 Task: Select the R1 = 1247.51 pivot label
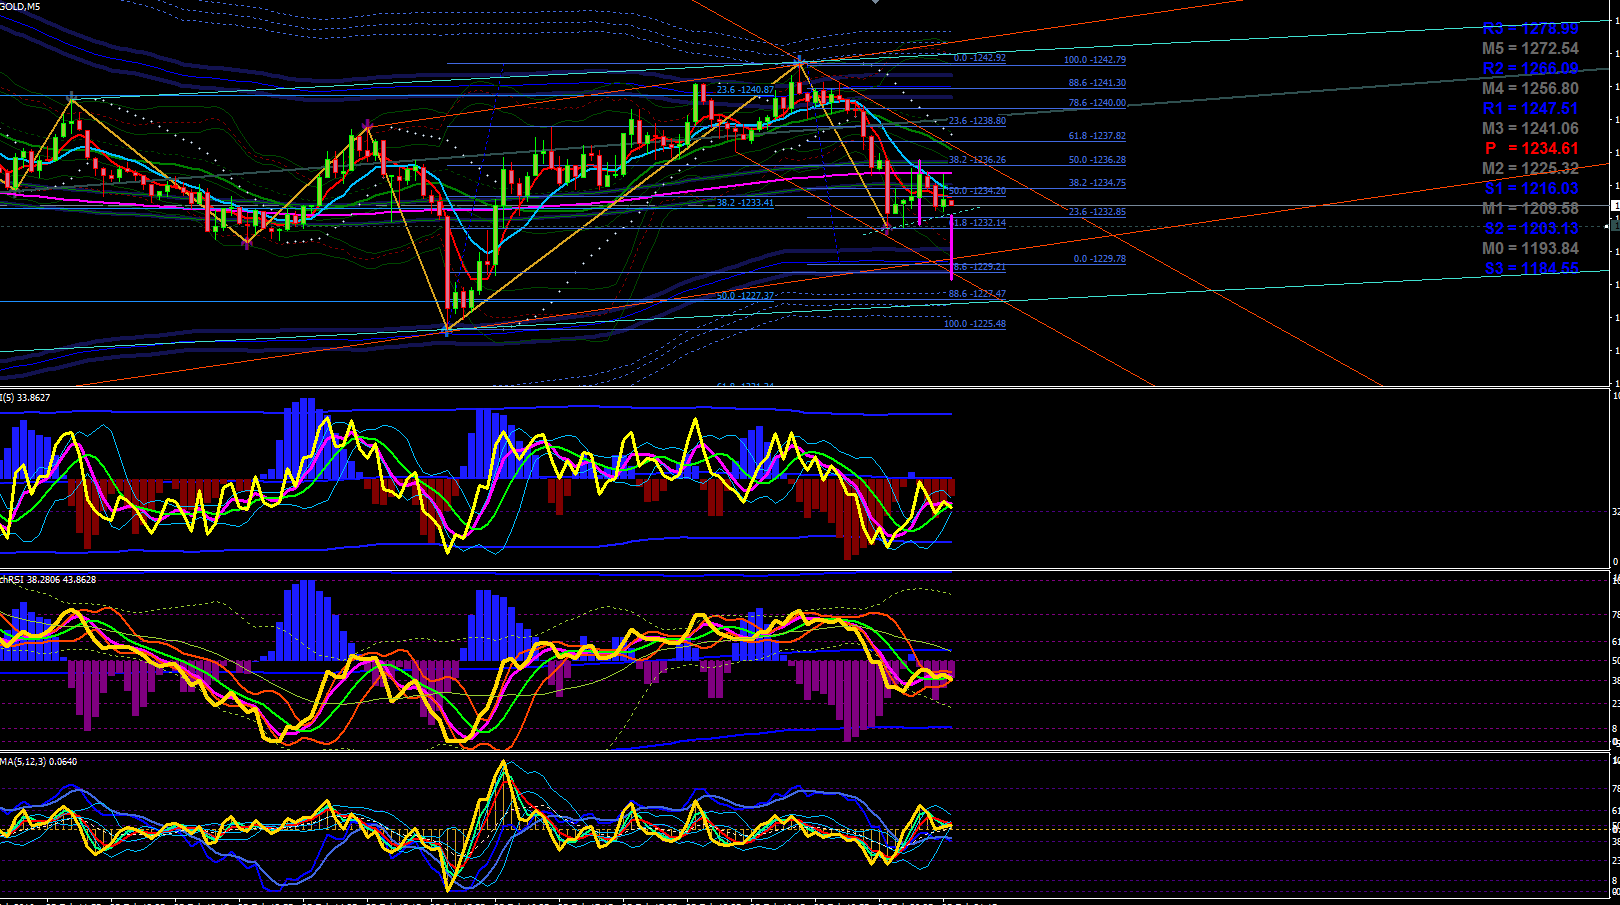point(1530,109)
